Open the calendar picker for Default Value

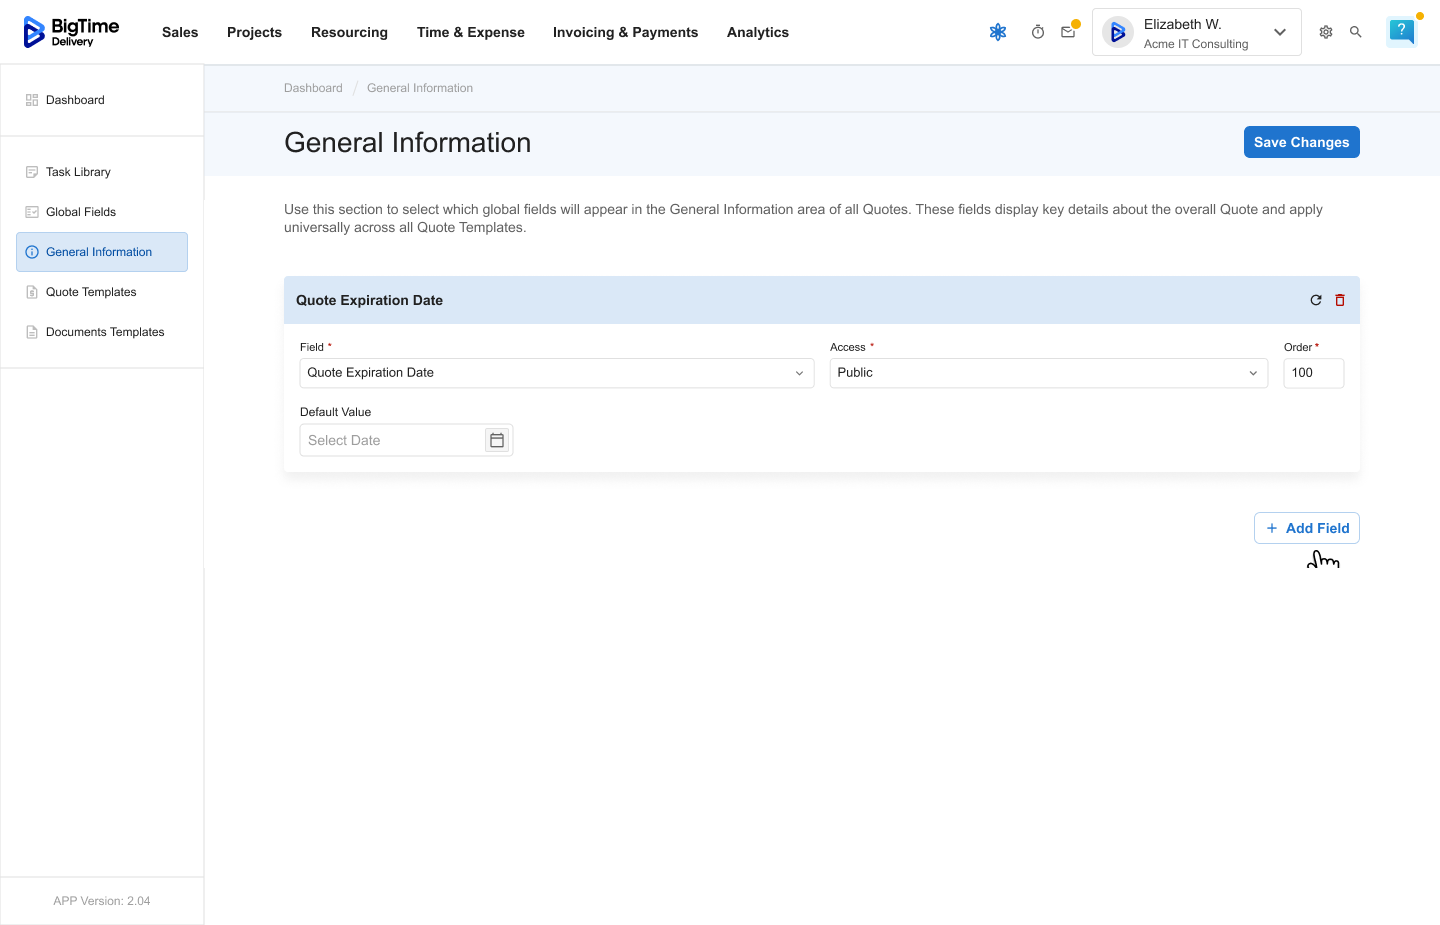point(497,440)
